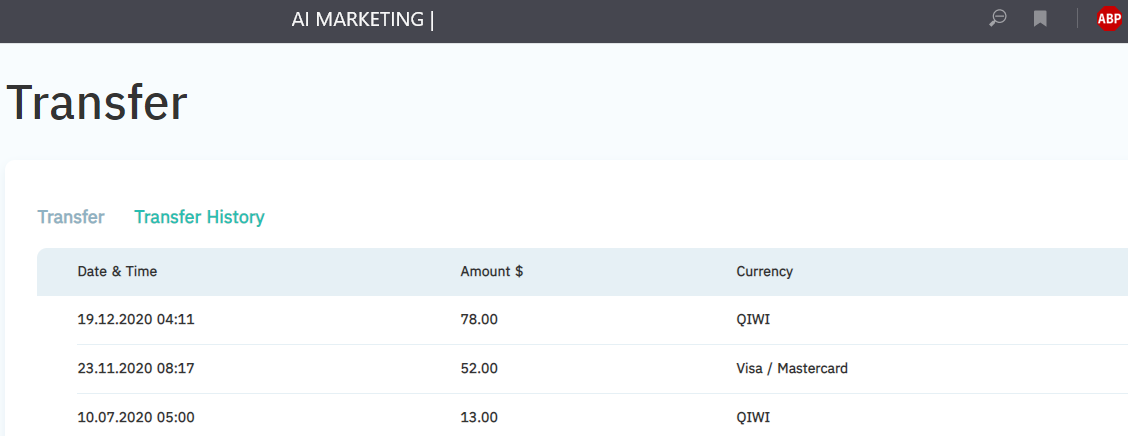Click the Date & Time column header
The width and height of the screenshot is (1128, 436).
[x=117, y=271]
